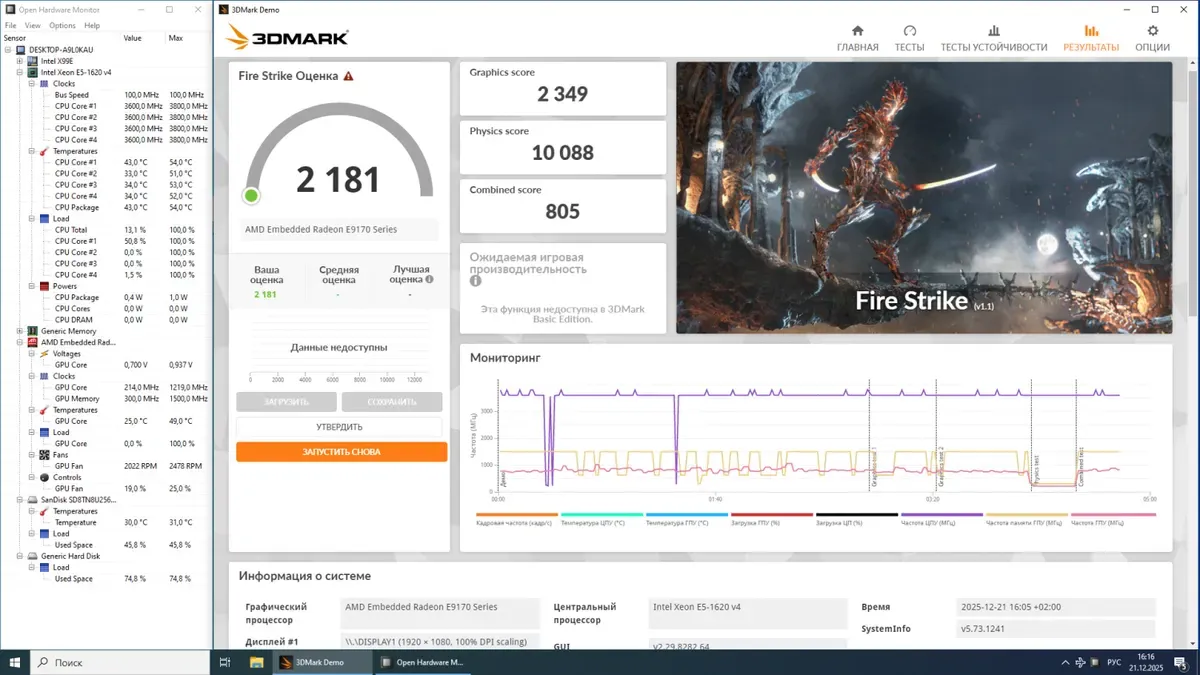Screen dimensions: 1200x675
Task: Click the УТВЕРДИТЬ button
Action: tap(339, 427)
